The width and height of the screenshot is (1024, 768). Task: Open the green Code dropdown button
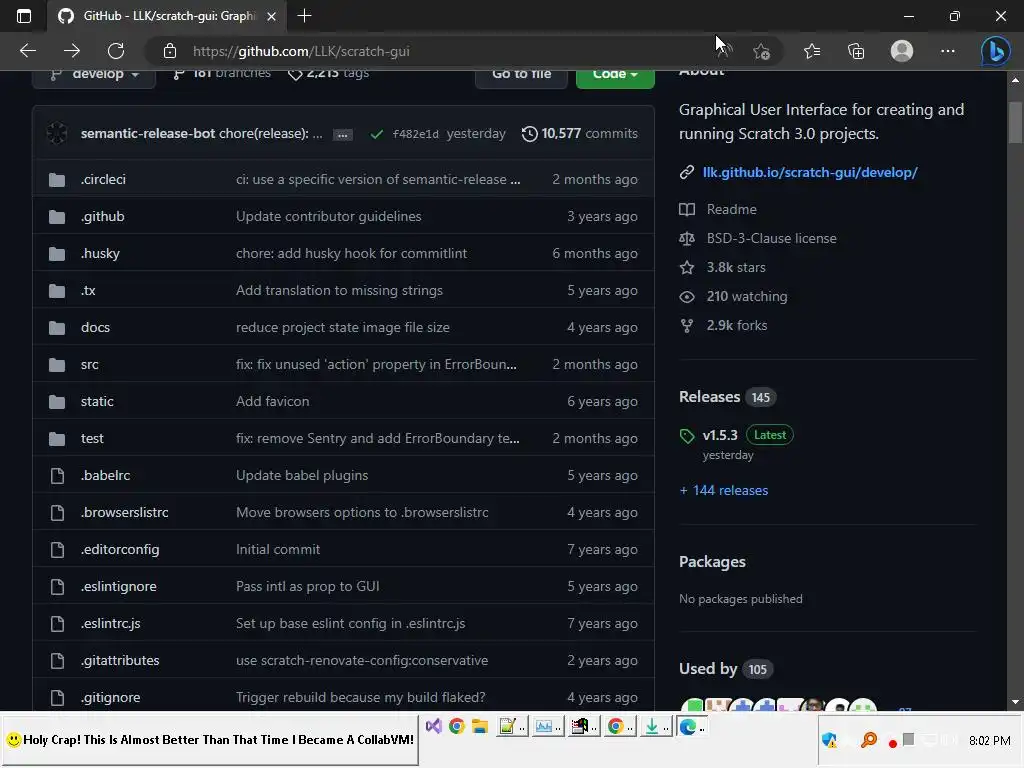pos(615,76)
